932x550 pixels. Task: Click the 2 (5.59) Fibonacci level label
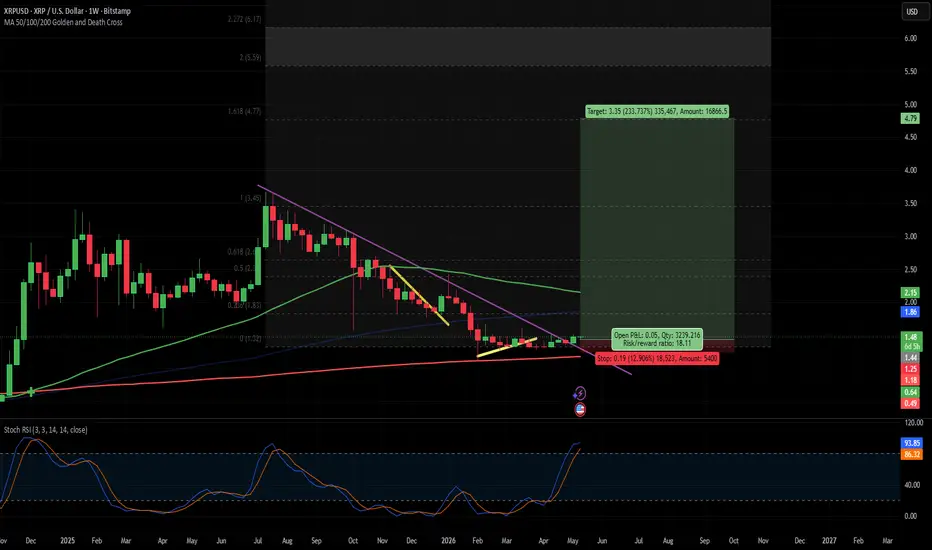[x=250, y=58]
